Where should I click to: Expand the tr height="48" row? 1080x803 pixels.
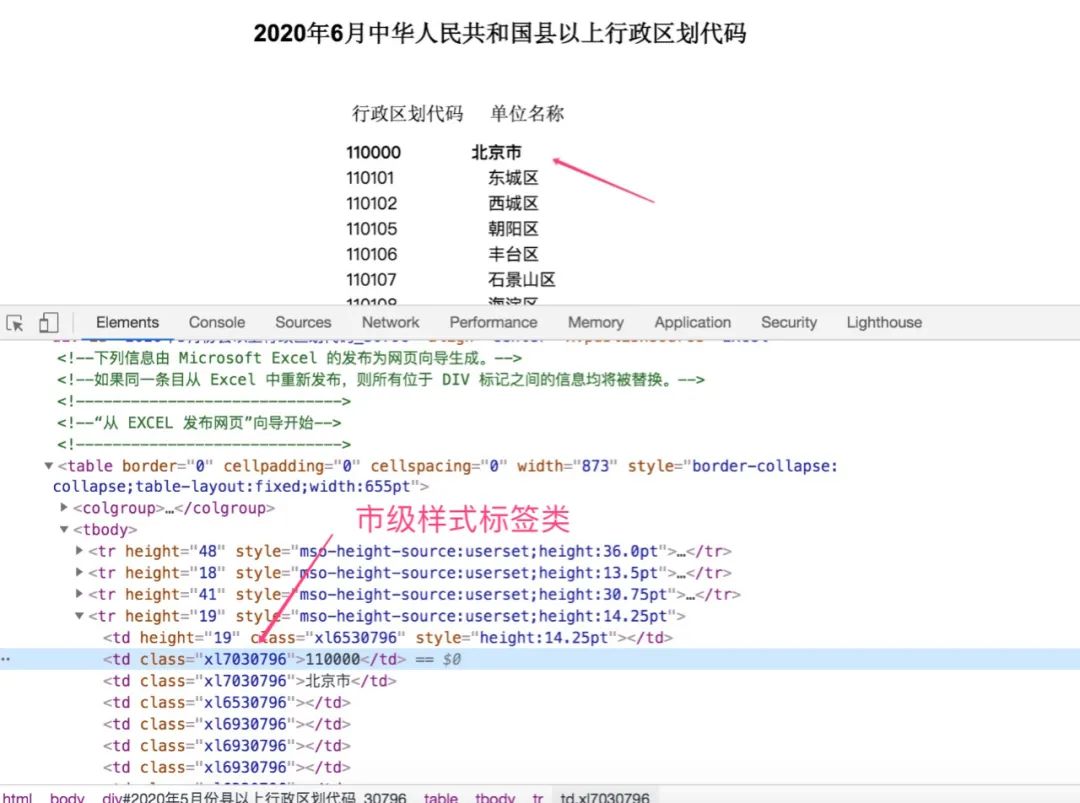click(79, 551)
